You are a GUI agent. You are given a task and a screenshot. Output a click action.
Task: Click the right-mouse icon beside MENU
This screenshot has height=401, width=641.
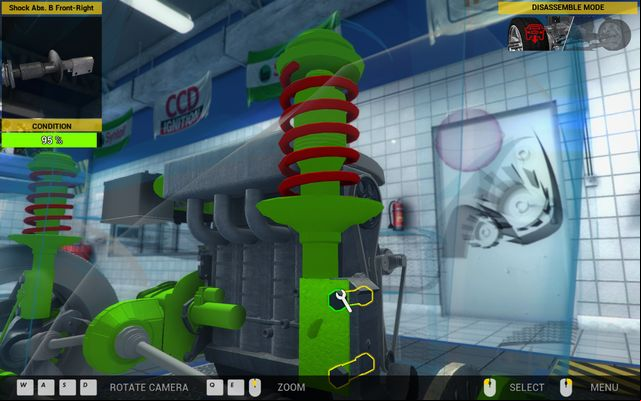(566, 387)
